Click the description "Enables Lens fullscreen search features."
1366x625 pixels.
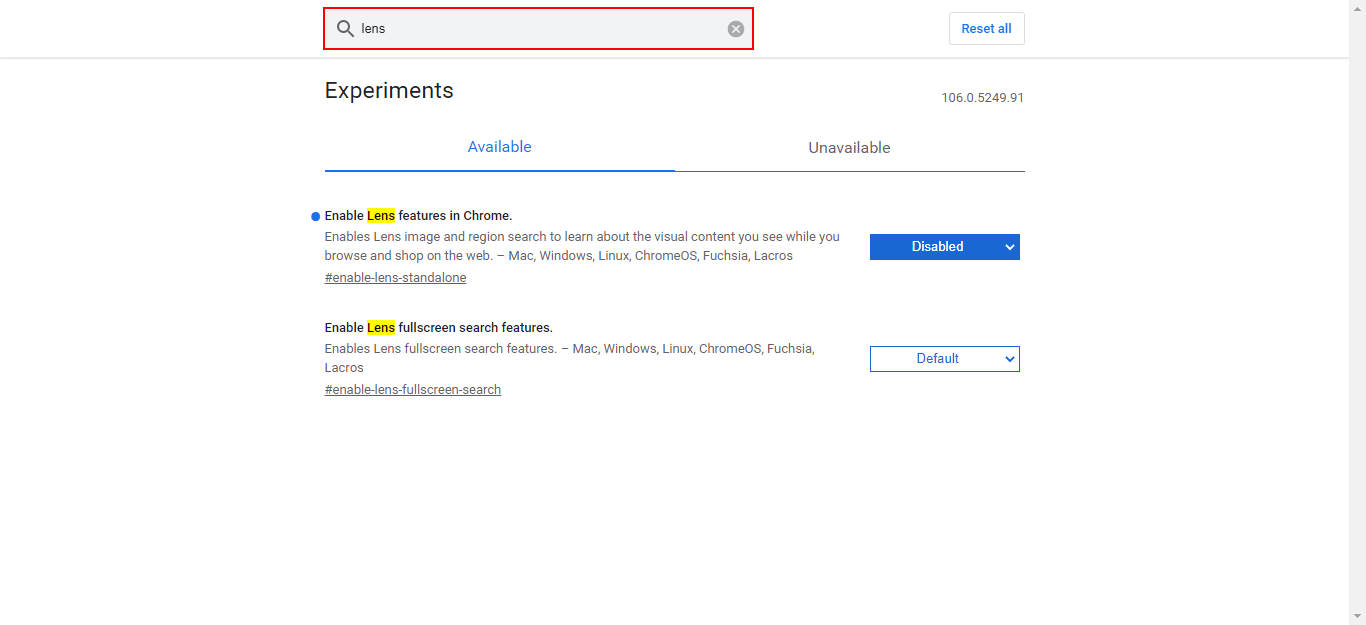point(570,359)
